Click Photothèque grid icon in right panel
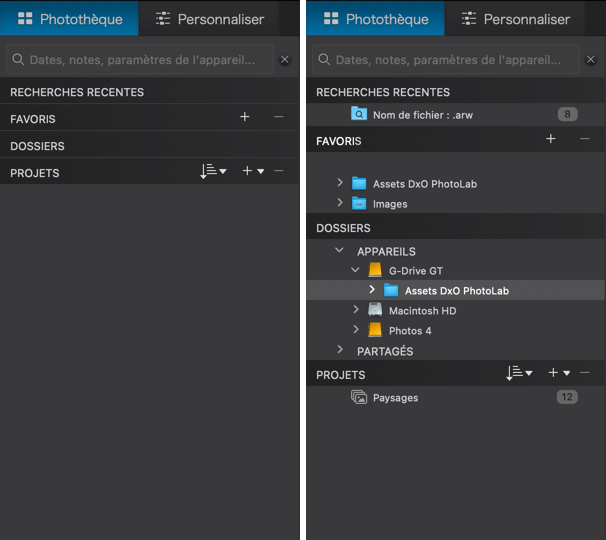This screenshot has width=606, height=540. coord(331,18)
